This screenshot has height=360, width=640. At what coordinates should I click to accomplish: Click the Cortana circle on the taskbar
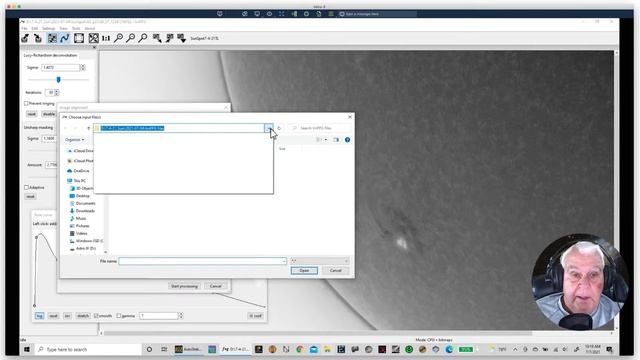pyautogui.click(x=149, y=349)
